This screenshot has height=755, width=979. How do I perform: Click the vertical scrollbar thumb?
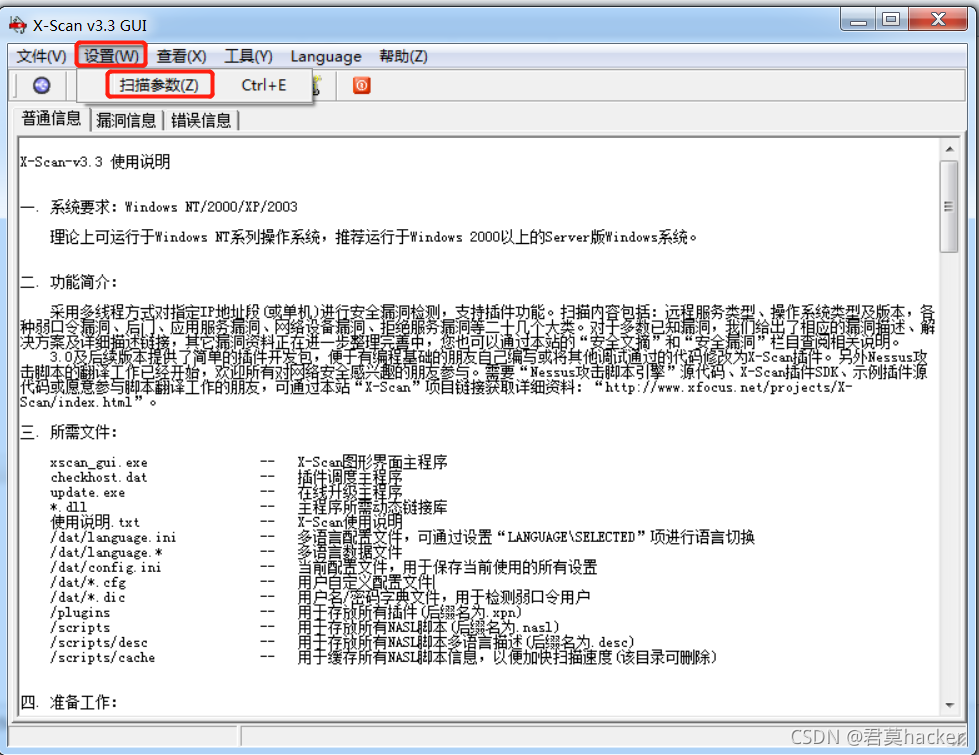tap(949, 206)
